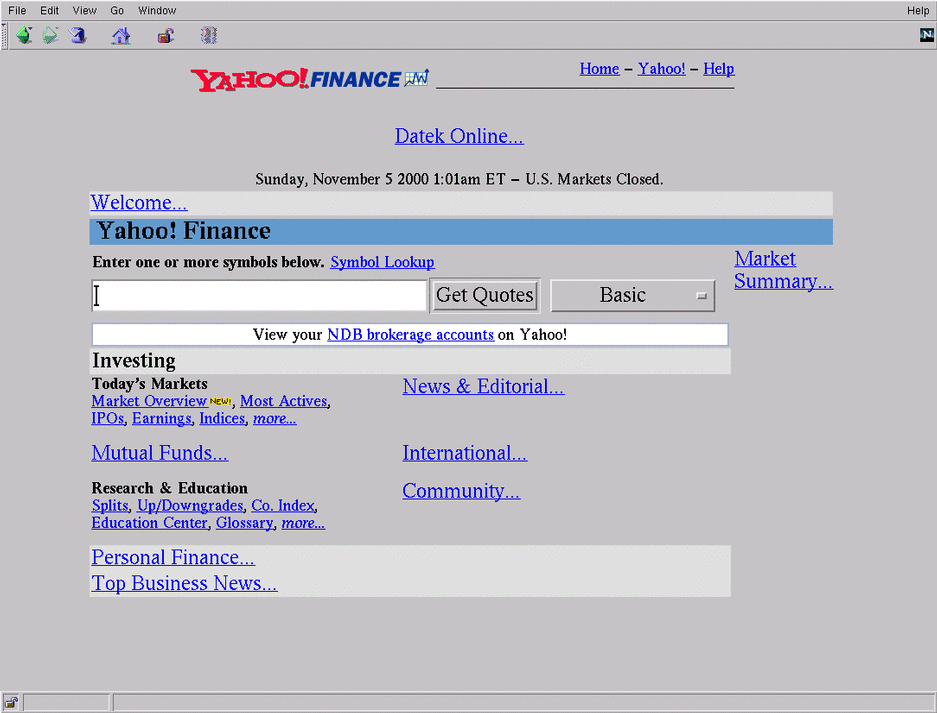
Task: Open the Basic quote type dropdown
Action: [x=632, y=295]
